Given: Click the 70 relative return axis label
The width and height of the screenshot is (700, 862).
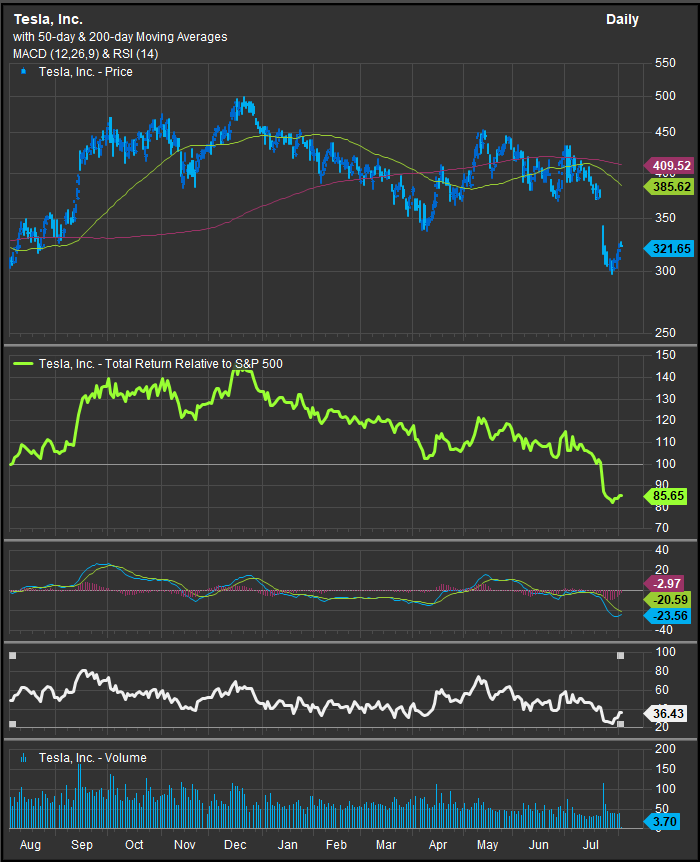Looking at the screenshot, I should click(x=662, y=528).
